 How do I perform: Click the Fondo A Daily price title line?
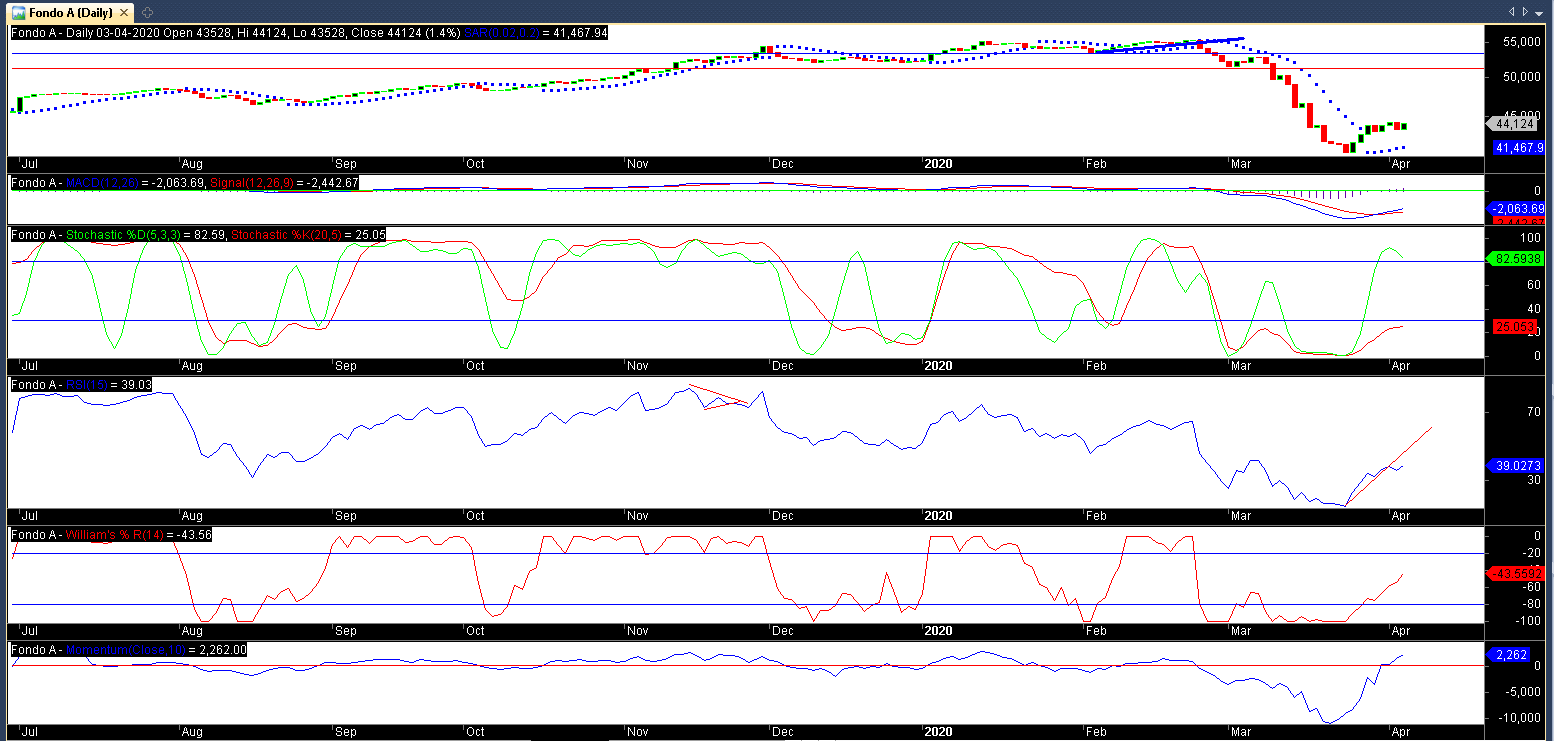309,33
